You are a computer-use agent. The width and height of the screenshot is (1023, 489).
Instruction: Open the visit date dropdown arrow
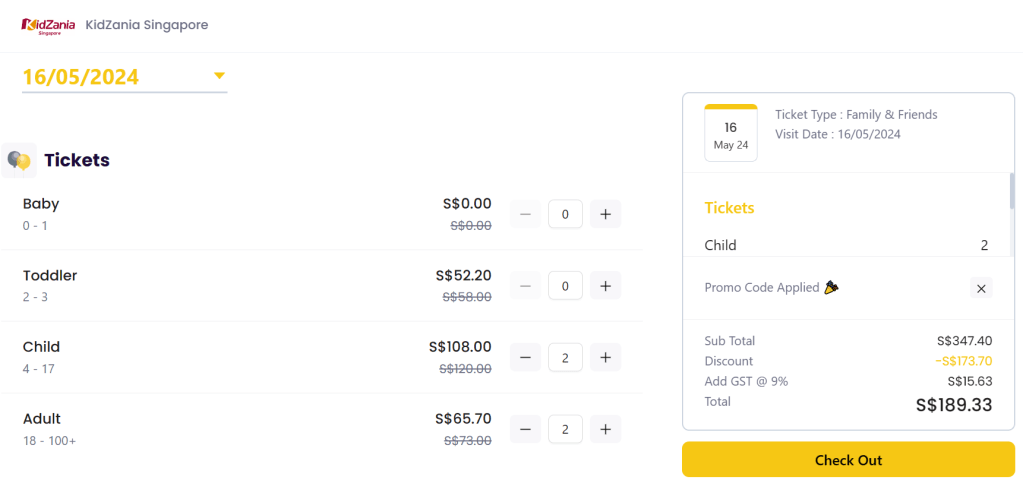click(220, 75)
